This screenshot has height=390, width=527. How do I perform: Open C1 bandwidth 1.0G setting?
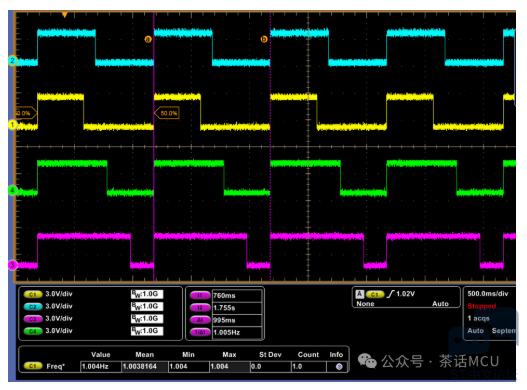(x=147, y=294)
